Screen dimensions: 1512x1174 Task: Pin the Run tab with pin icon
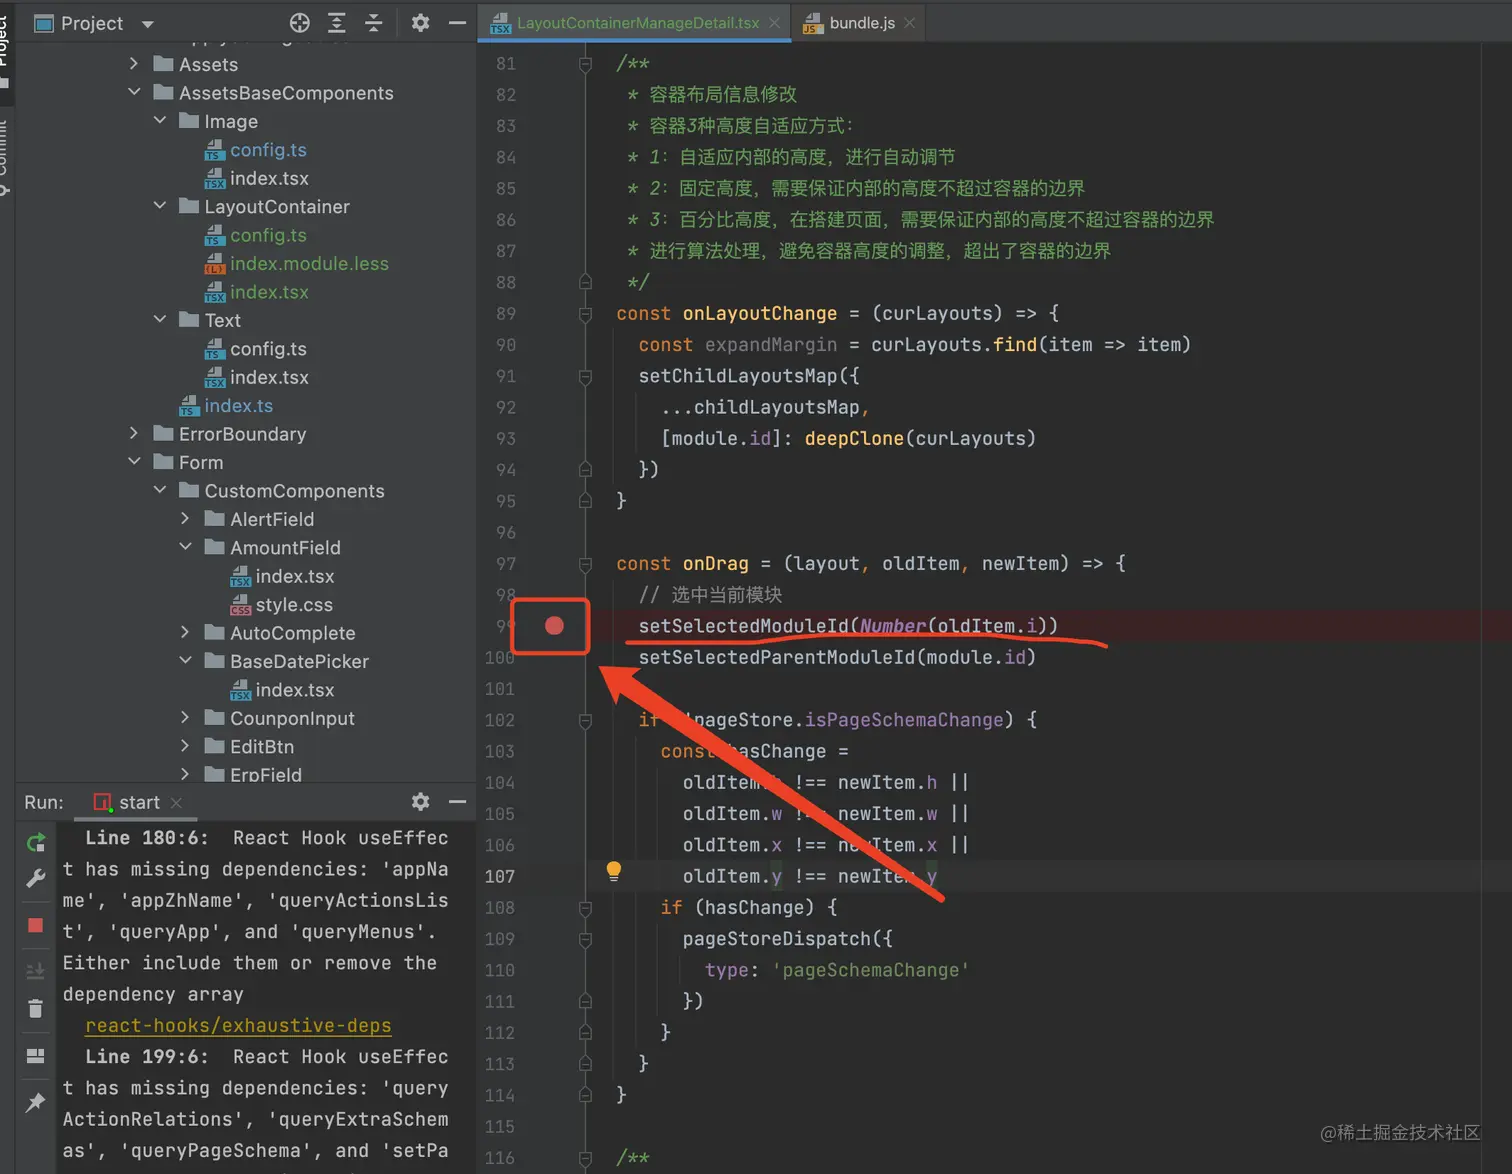(35, 1102)
